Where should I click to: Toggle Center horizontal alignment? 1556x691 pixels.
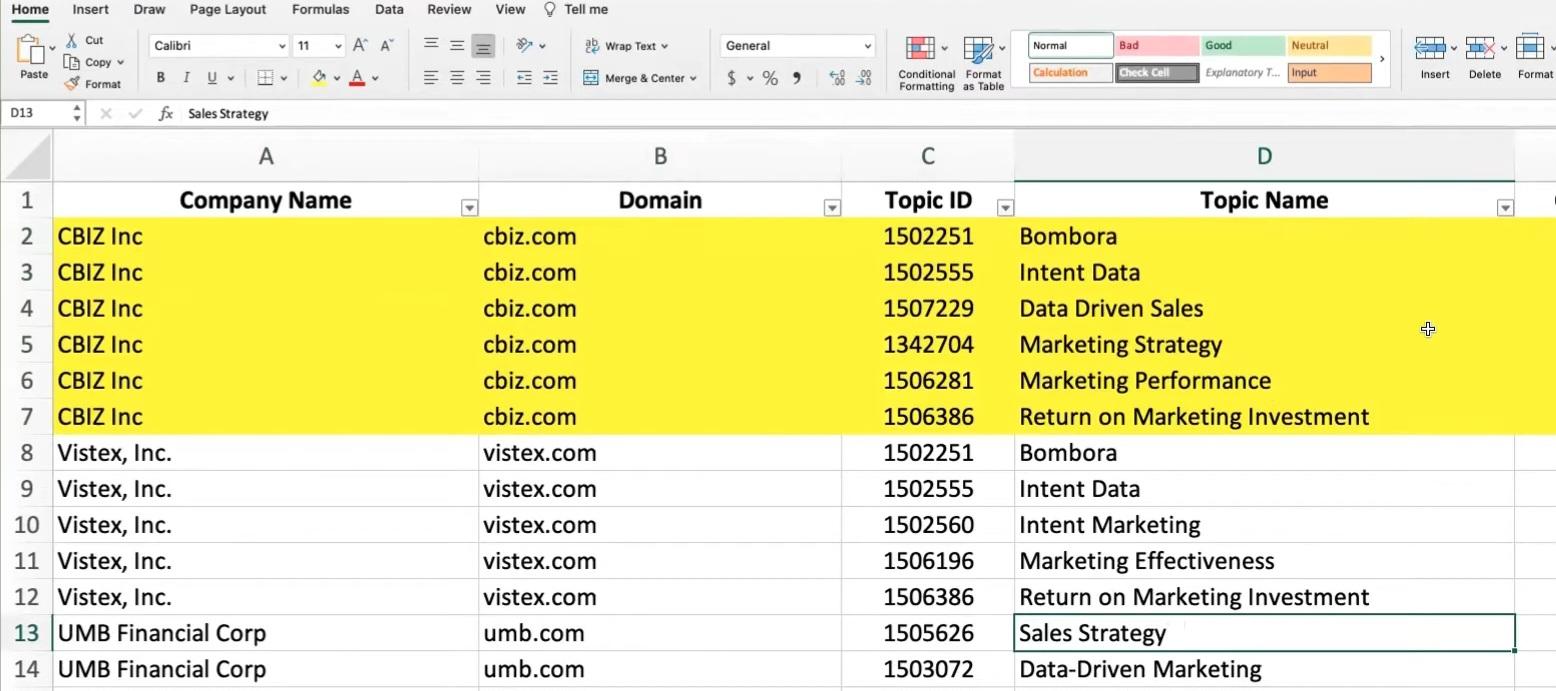coord(457,78)
